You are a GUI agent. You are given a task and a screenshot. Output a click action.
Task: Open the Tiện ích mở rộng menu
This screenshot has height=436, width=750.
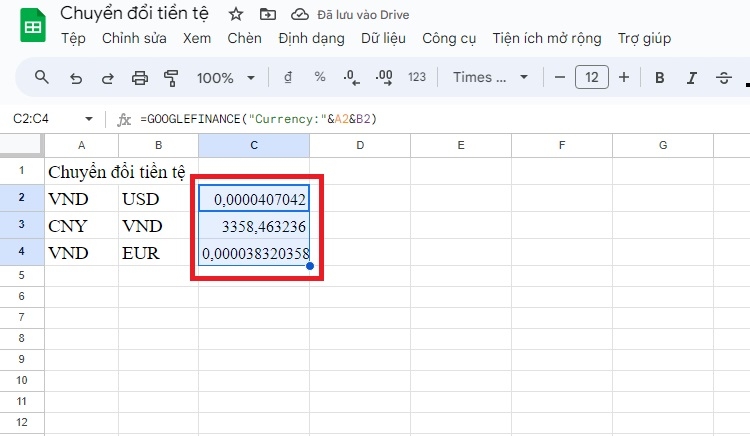[x=547, y=38]
